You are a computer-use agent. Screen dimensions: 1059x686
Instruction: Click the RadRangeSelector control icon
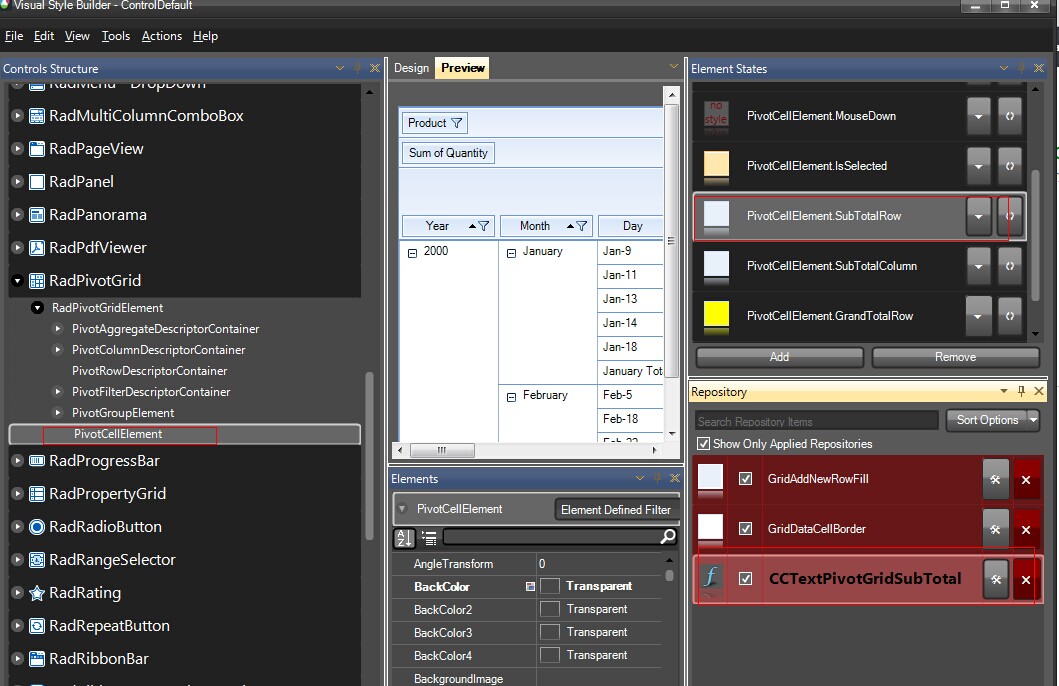(x=37, y=560)
